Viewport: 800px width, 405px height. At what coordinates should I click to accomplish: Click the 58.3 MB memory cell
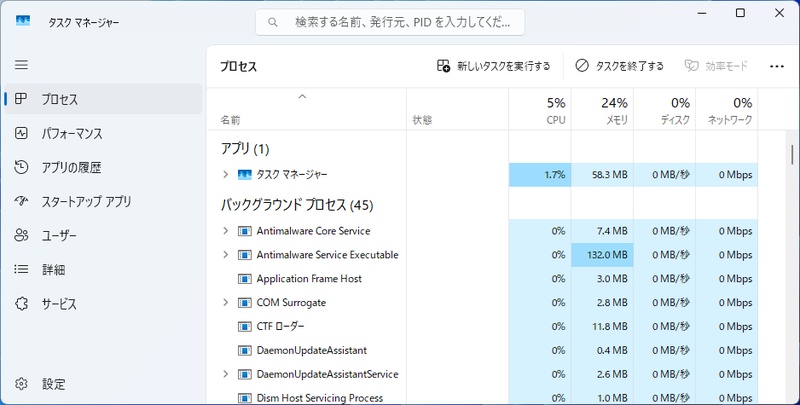tap(602, 174)
